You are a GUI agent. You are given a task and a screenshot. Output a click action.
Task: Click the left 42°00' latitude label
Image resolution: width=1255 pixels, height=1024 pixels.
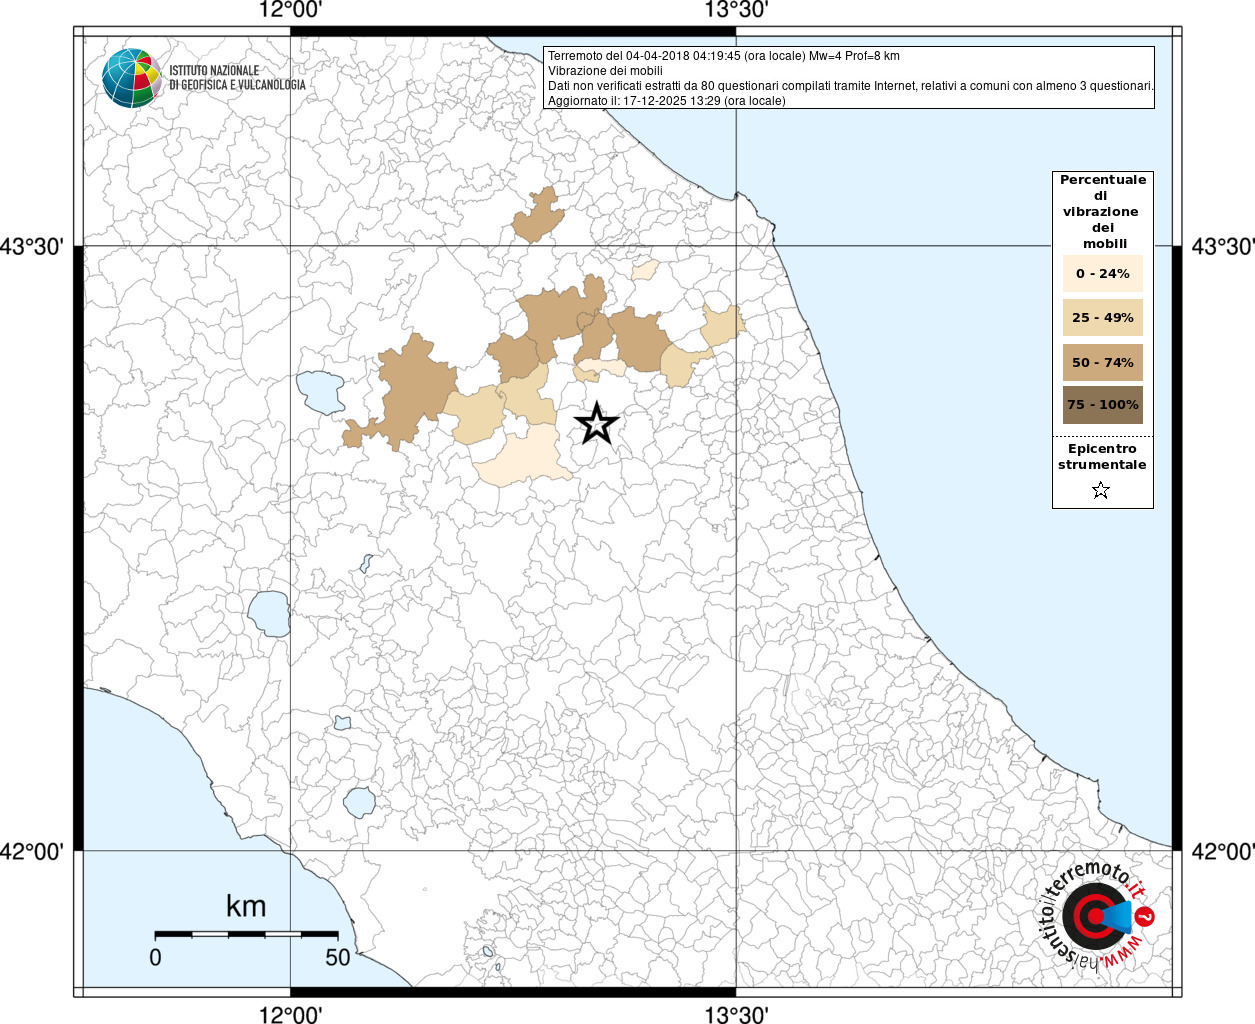32,851
